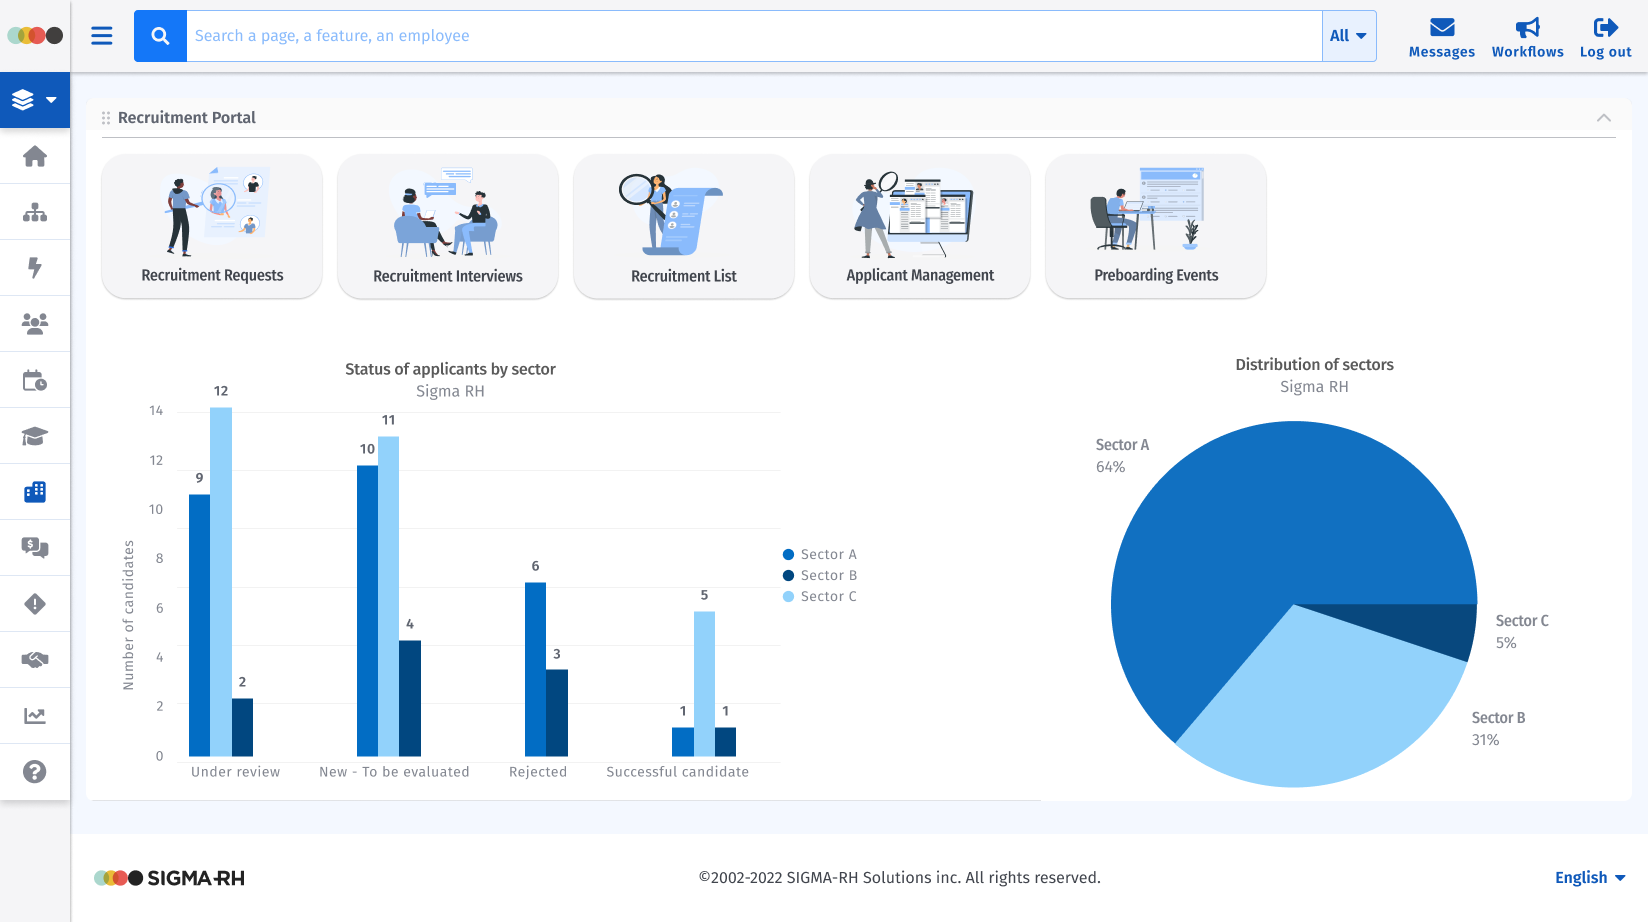Open Workflows megaphone icon
The width and height of the screenshot is (1648, 922).
coord(1527,27)
